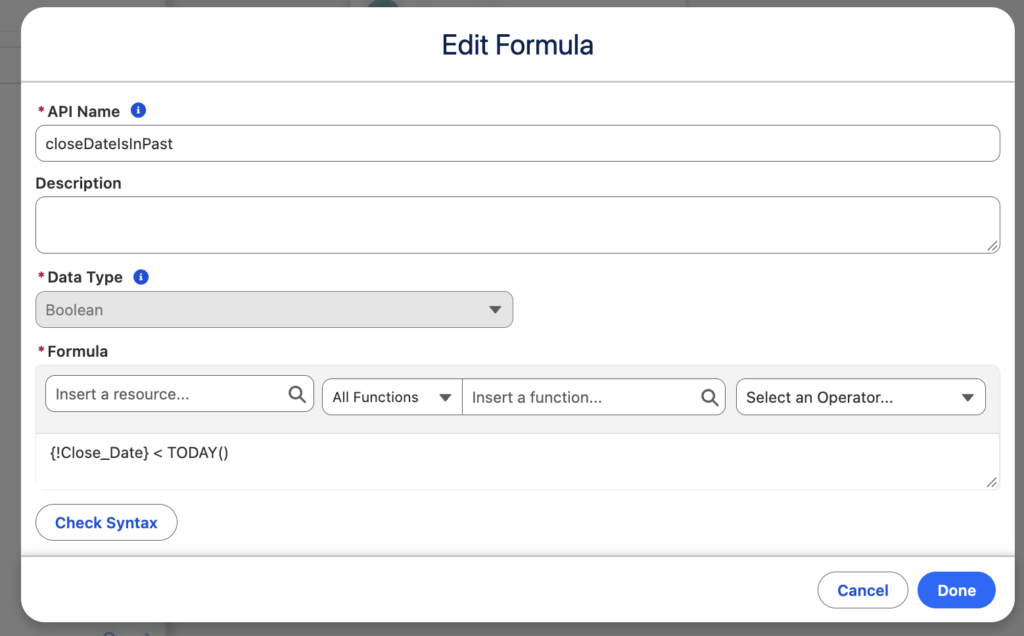
Task: Click the Cancel button
Action: [862, 590]
